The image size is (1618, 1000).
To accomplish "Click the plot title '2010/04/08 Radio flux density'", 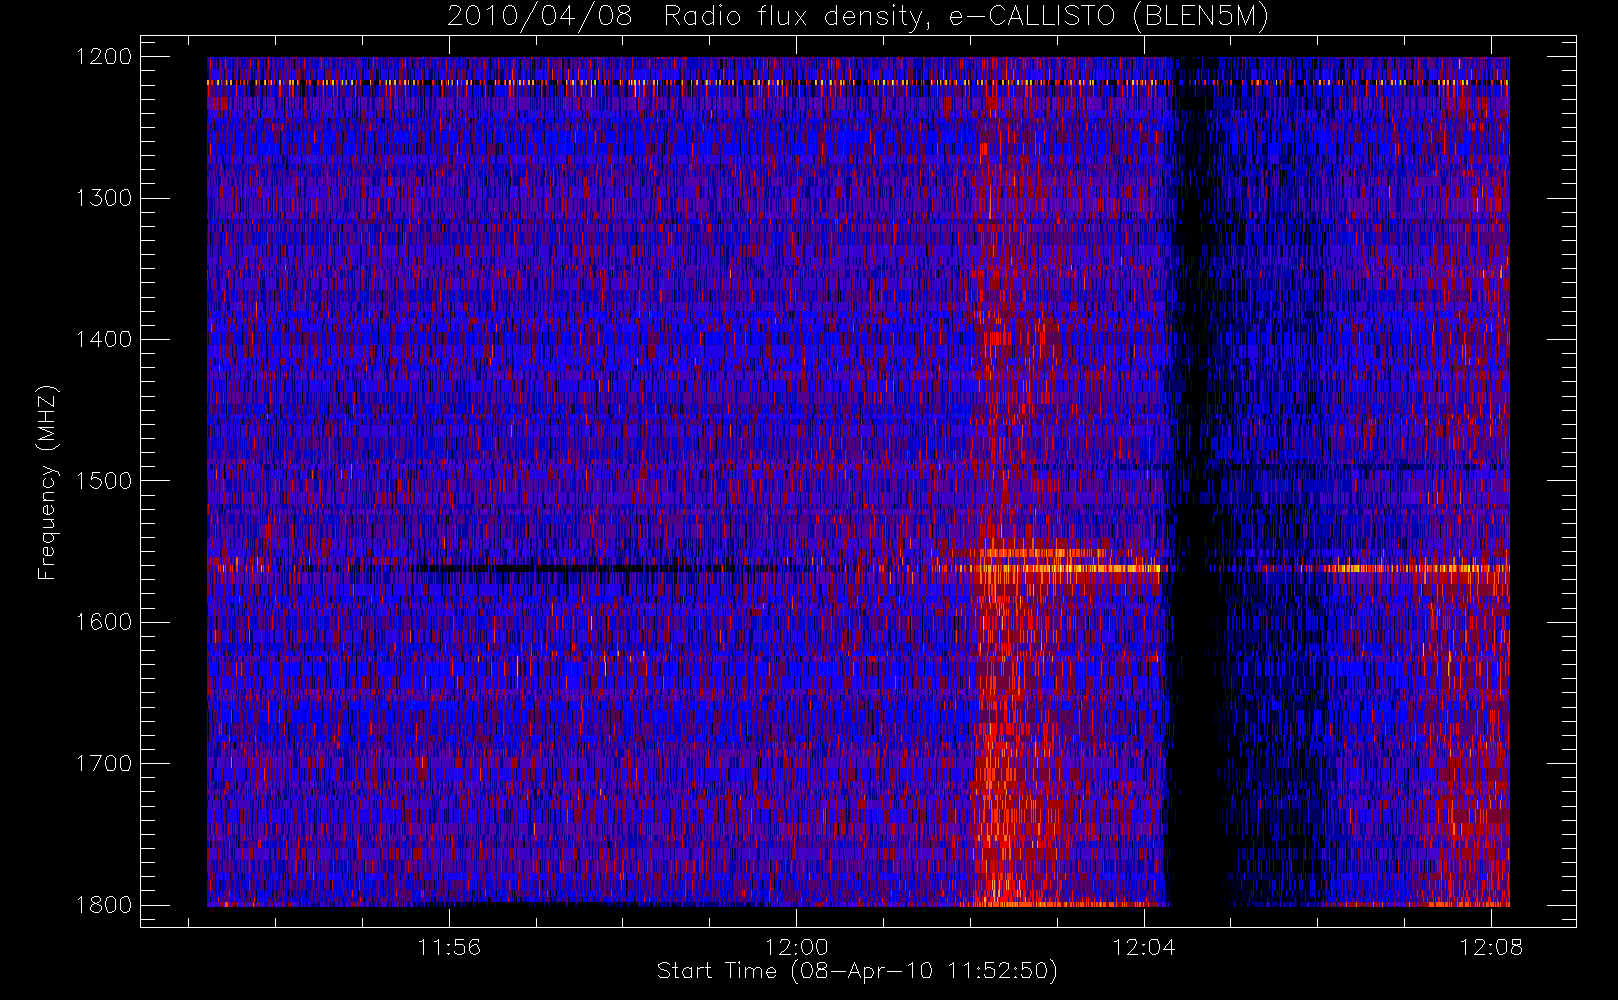I will click(858, 17).
